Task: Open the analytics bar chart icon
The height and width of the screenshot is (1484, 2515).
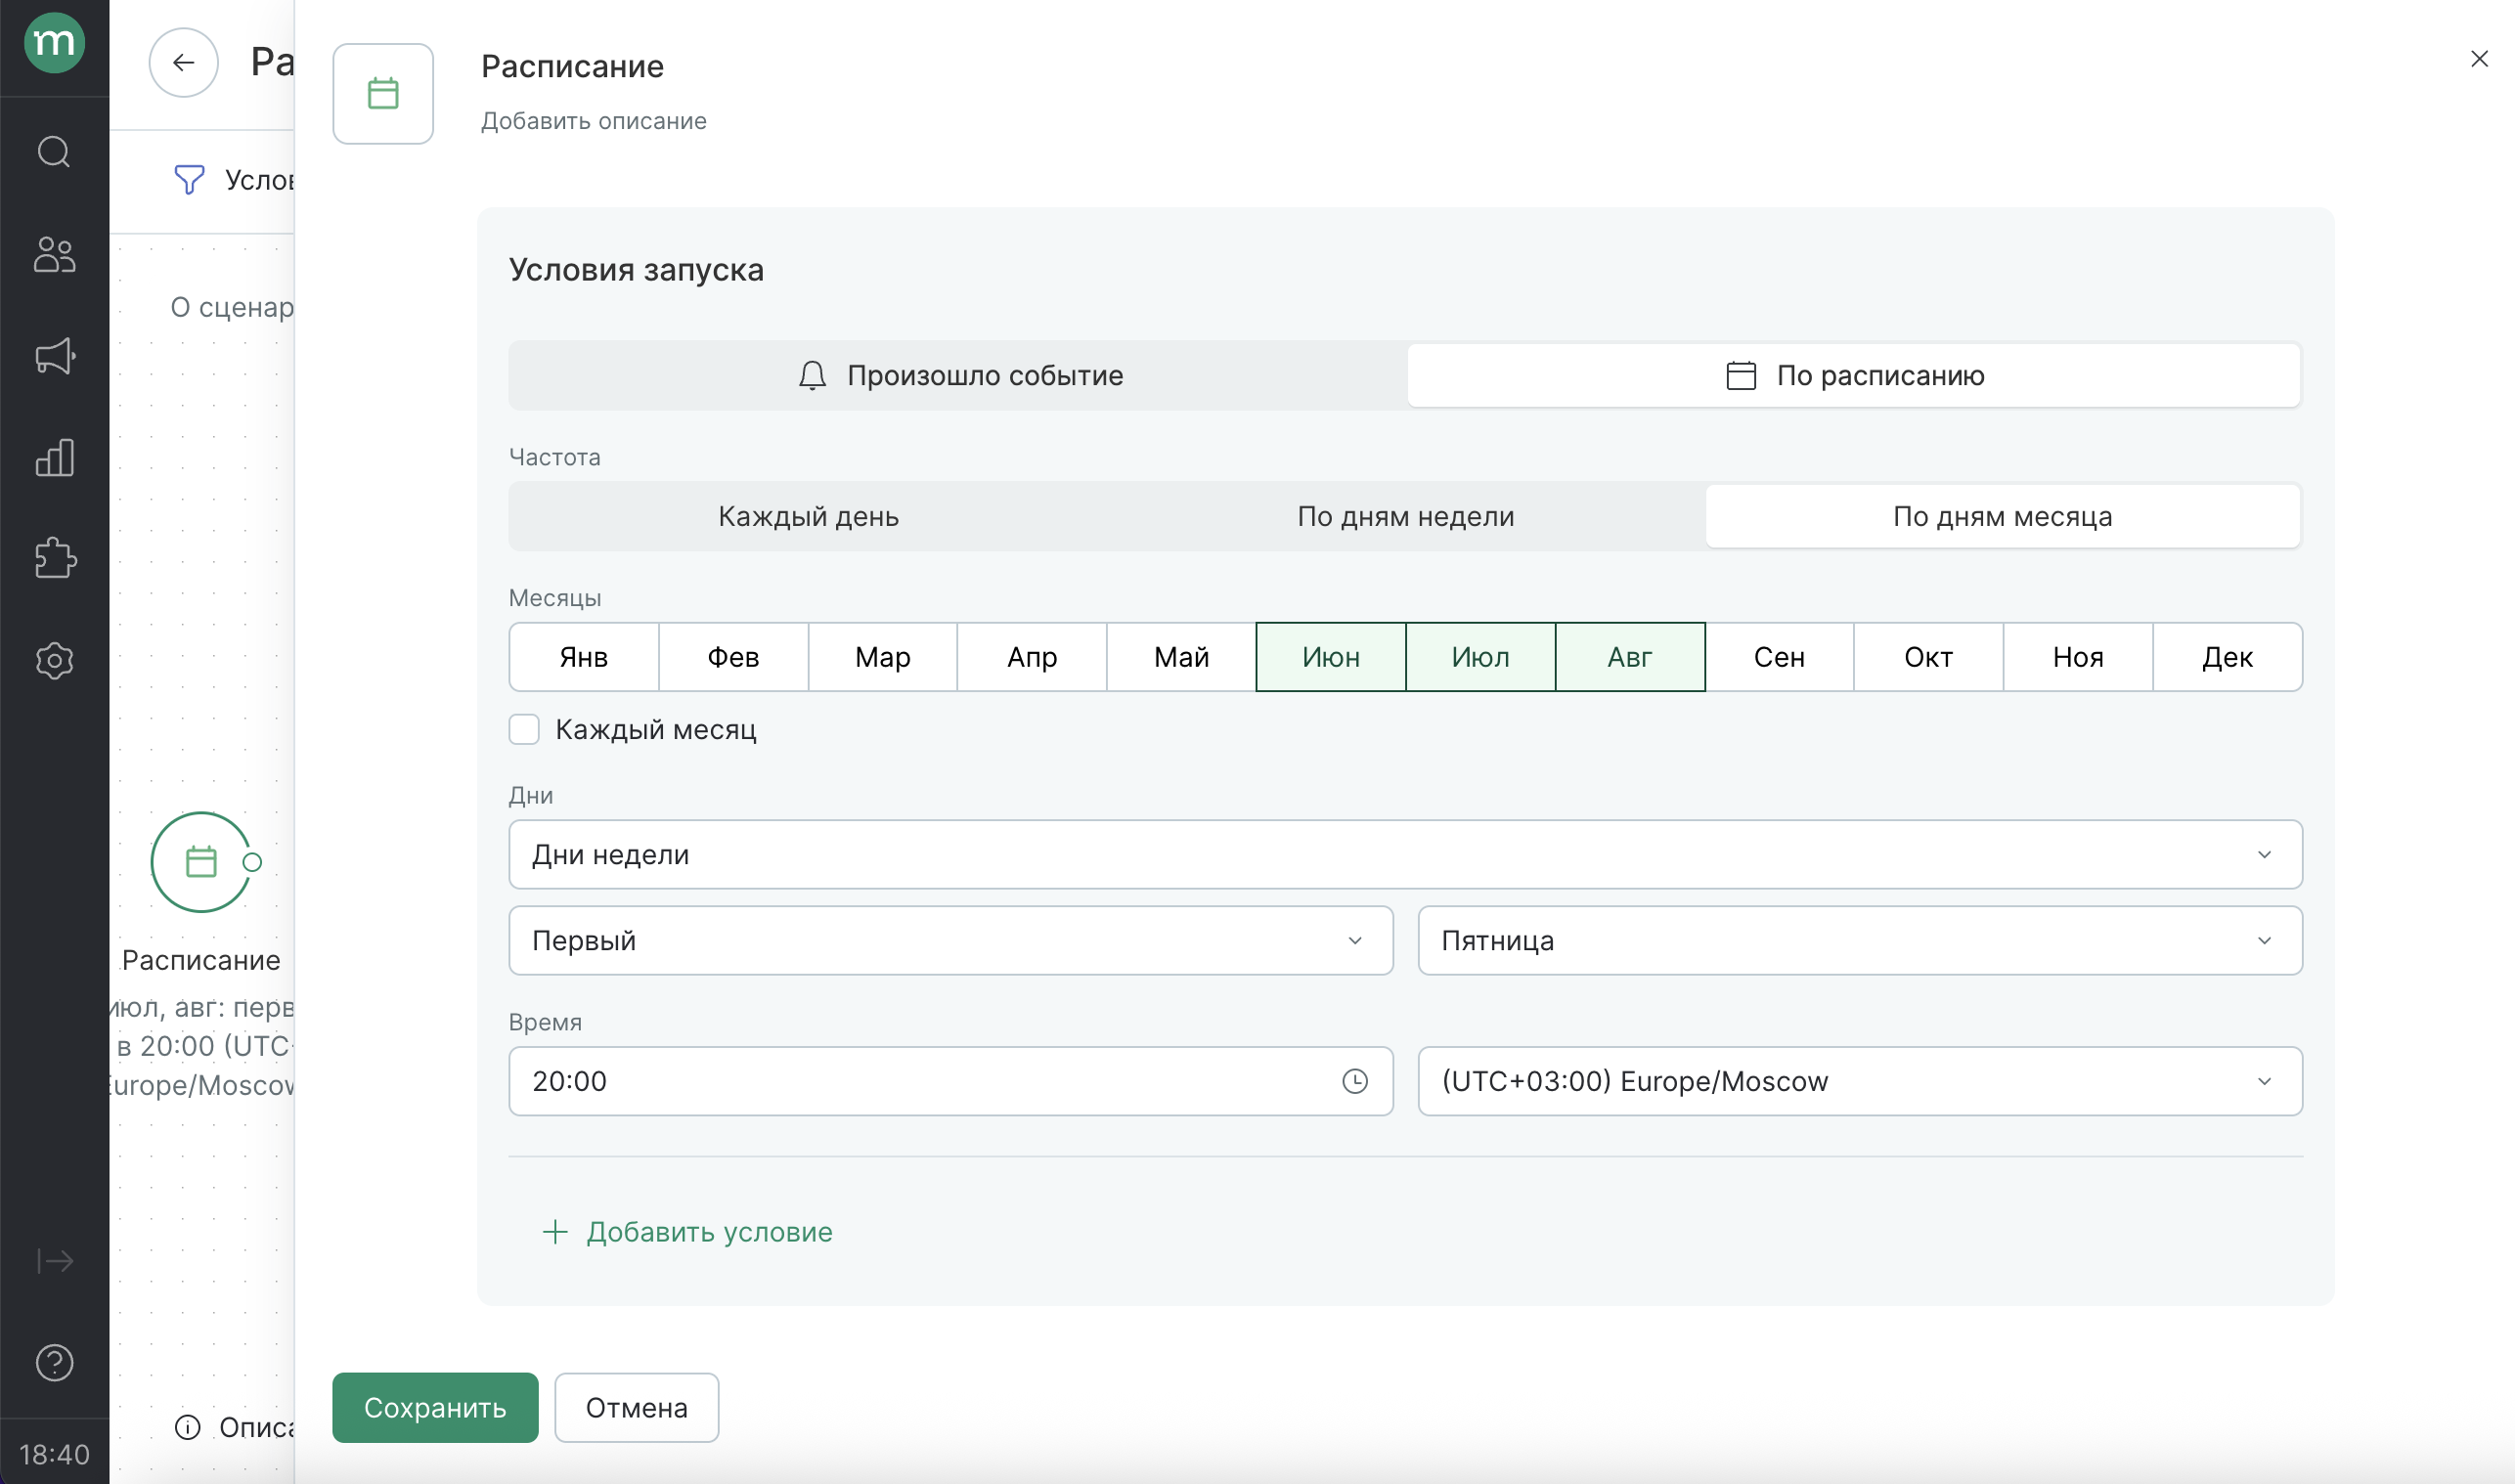Action: pyautogui.click(x=54, y=457)
